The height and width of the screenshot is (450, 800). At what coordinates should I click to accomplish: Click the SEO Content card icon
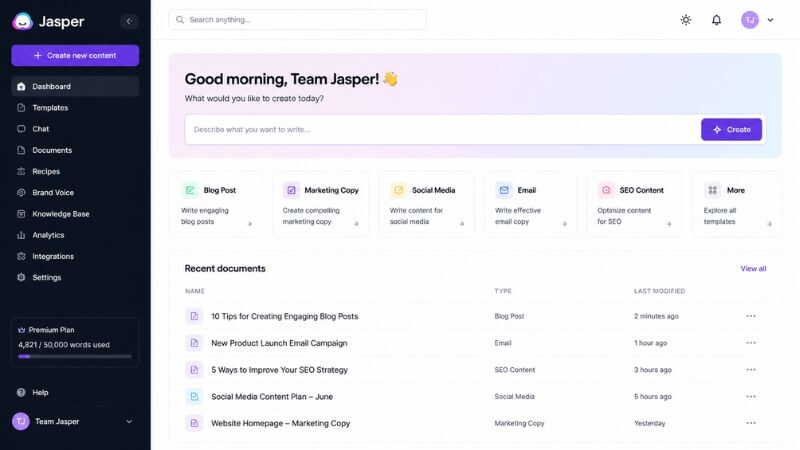click(606, 190)
